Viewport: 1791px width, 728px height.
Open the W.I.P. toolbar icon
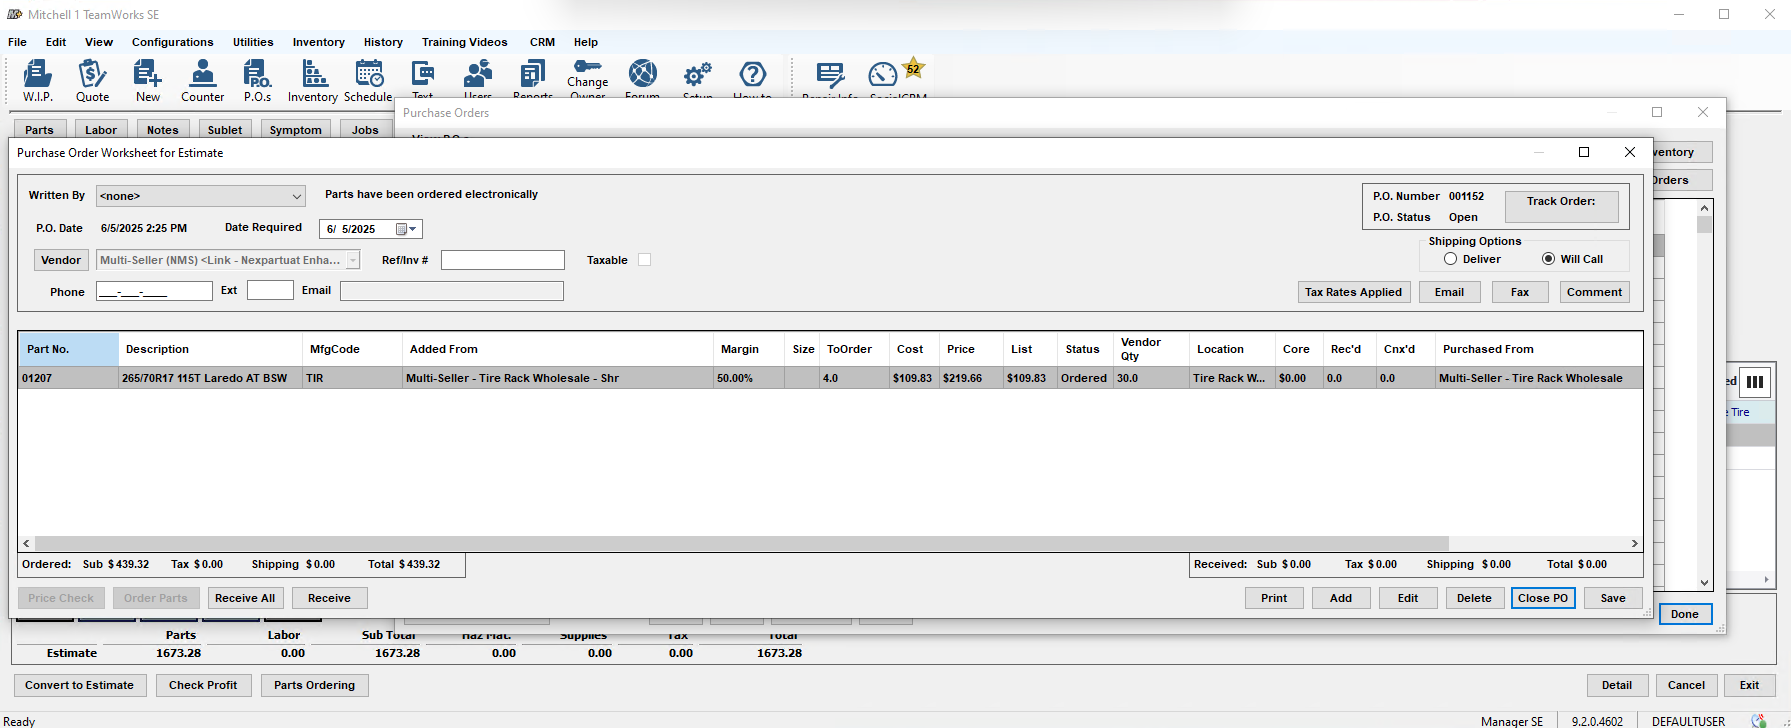pyautogui.click(x=38, y=80)
